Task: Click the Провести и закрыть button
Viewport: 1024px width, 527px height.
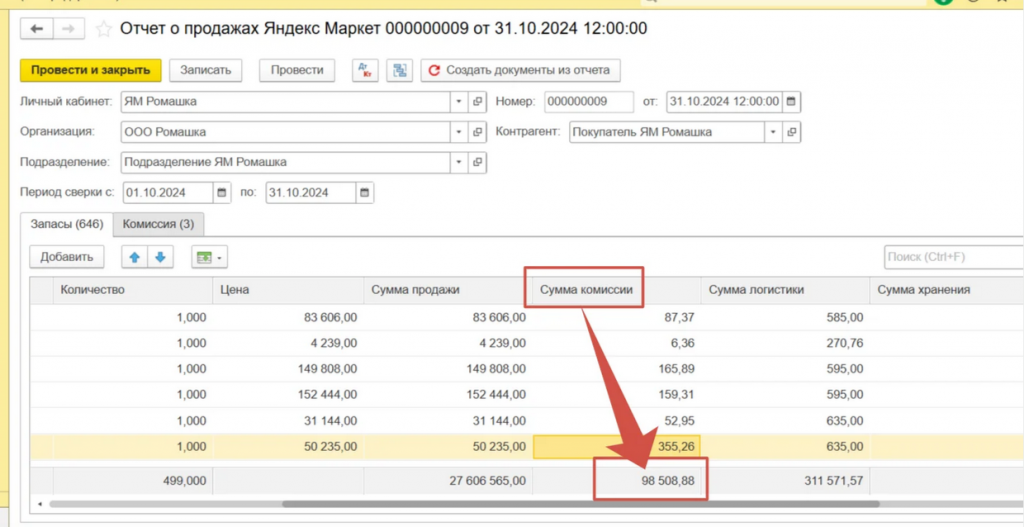Action: tap(90, 70)
